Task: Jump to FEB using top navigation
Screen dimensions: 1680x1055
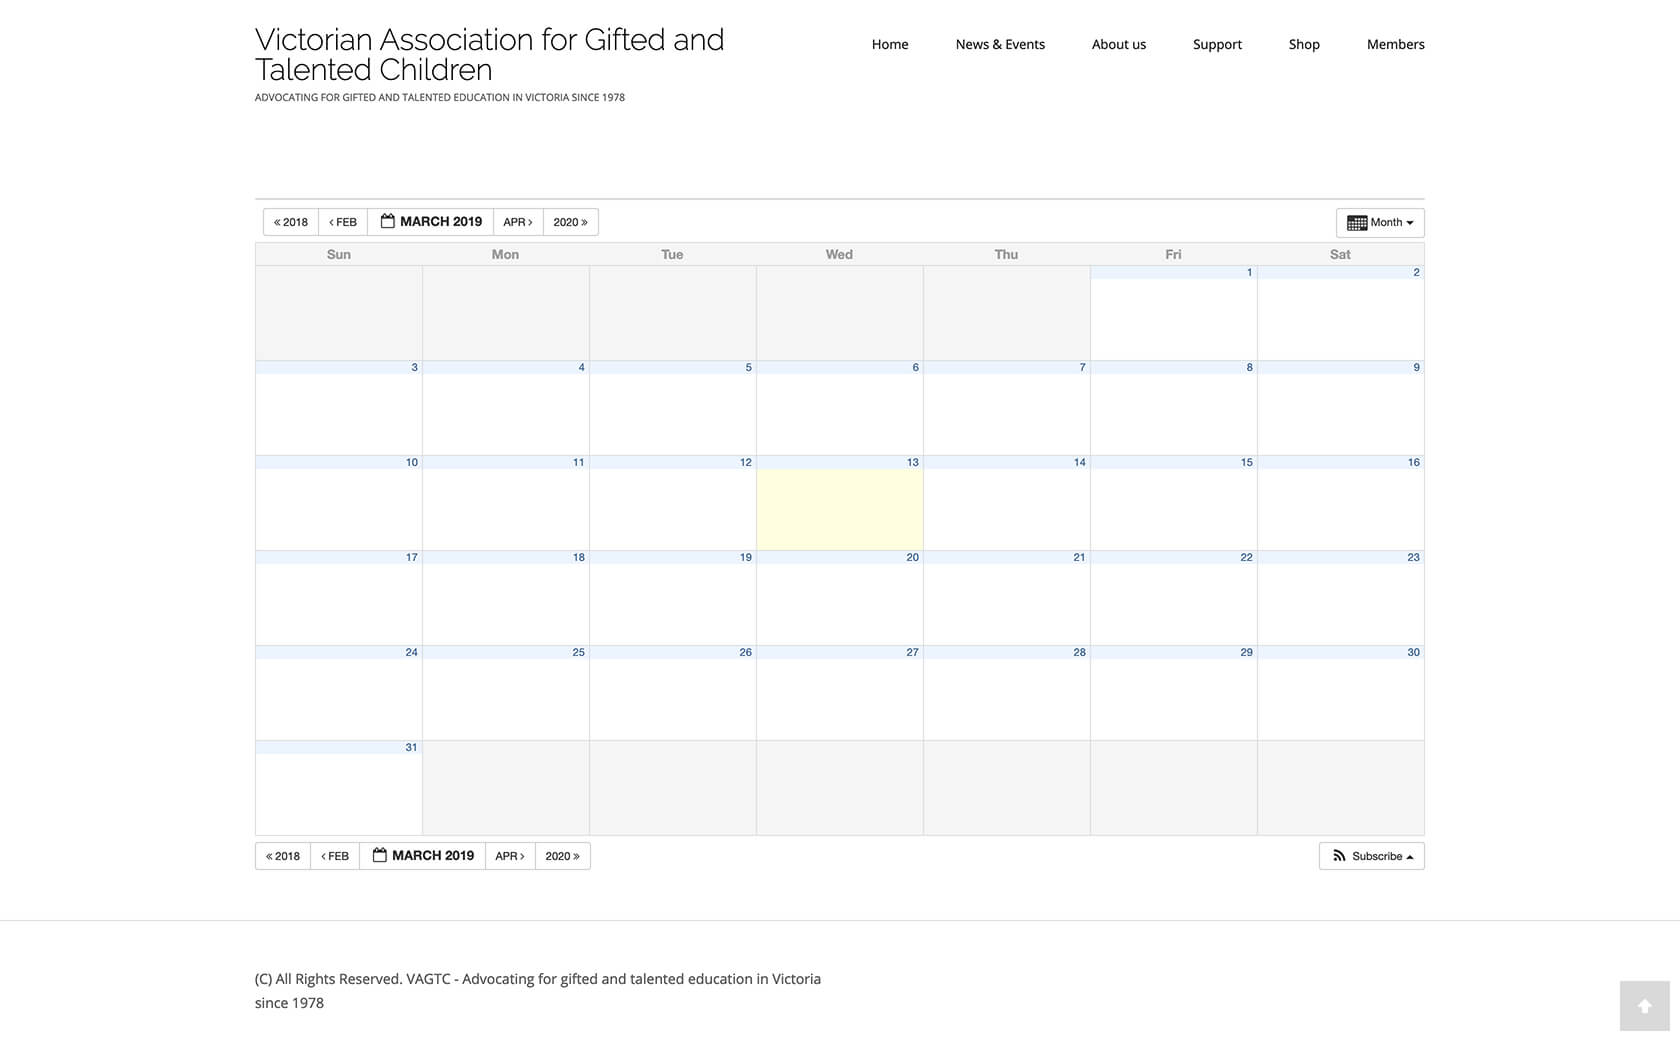Action: pyautogui.click(x=343, y=222)
